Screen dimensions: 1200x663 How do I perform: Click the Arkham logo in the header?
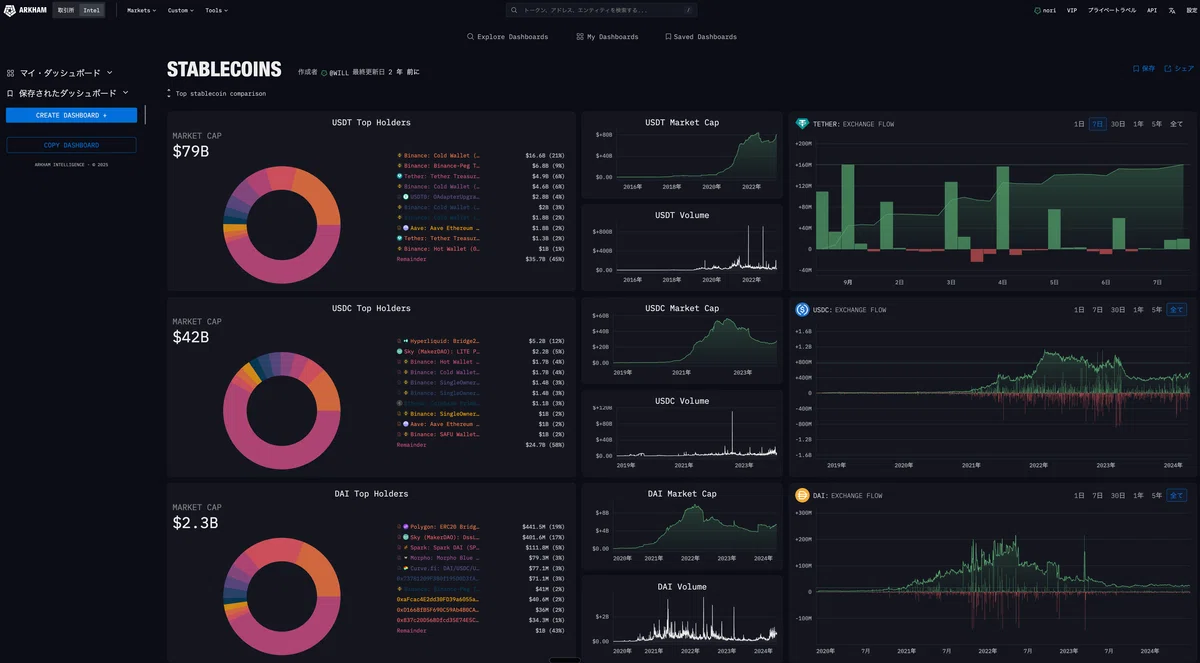pyautogui.click(x=24, y=10)
